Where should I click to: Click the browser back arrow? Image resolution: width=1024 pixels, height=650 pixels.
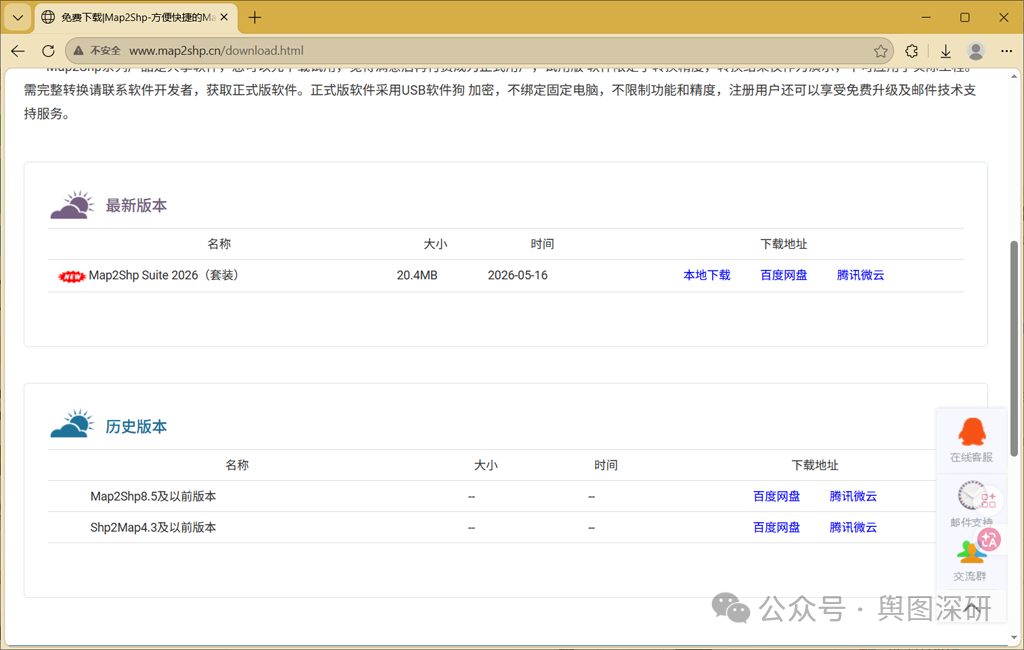point(18,51)
